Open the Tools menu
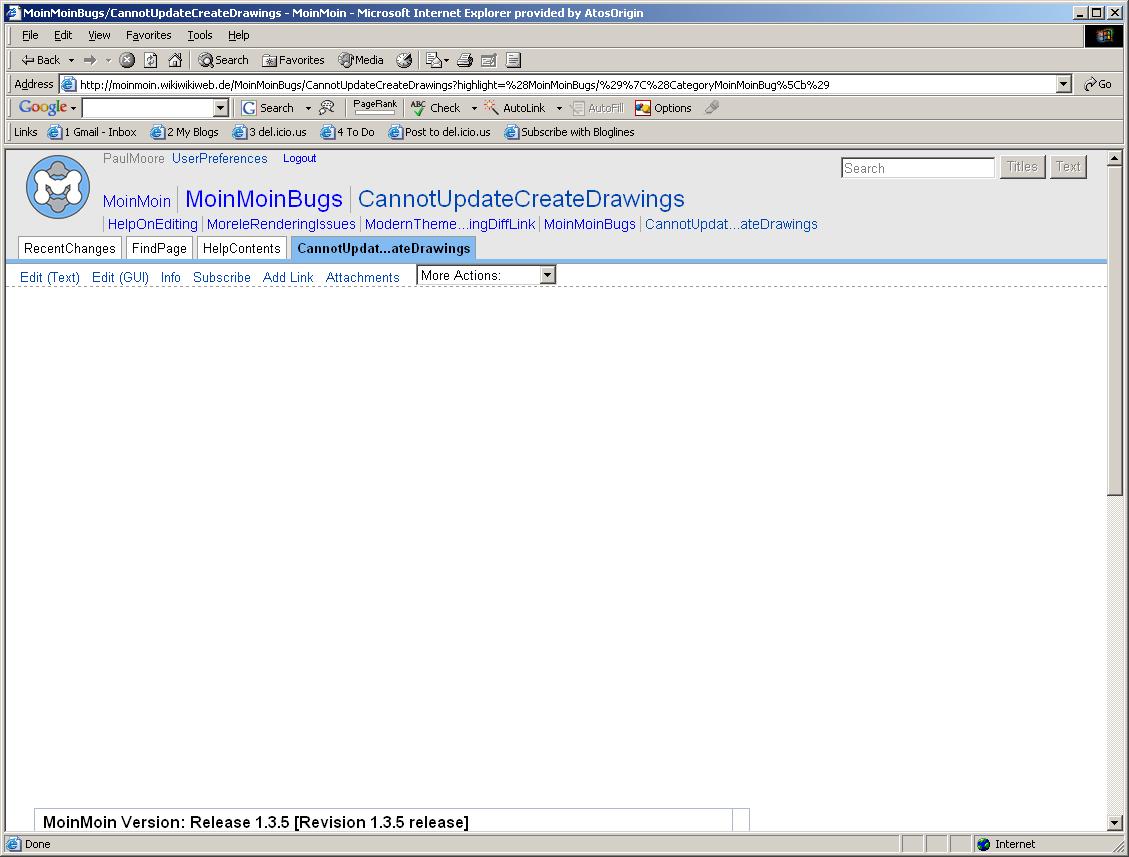 pyautogui.click(x=199, y=35)
